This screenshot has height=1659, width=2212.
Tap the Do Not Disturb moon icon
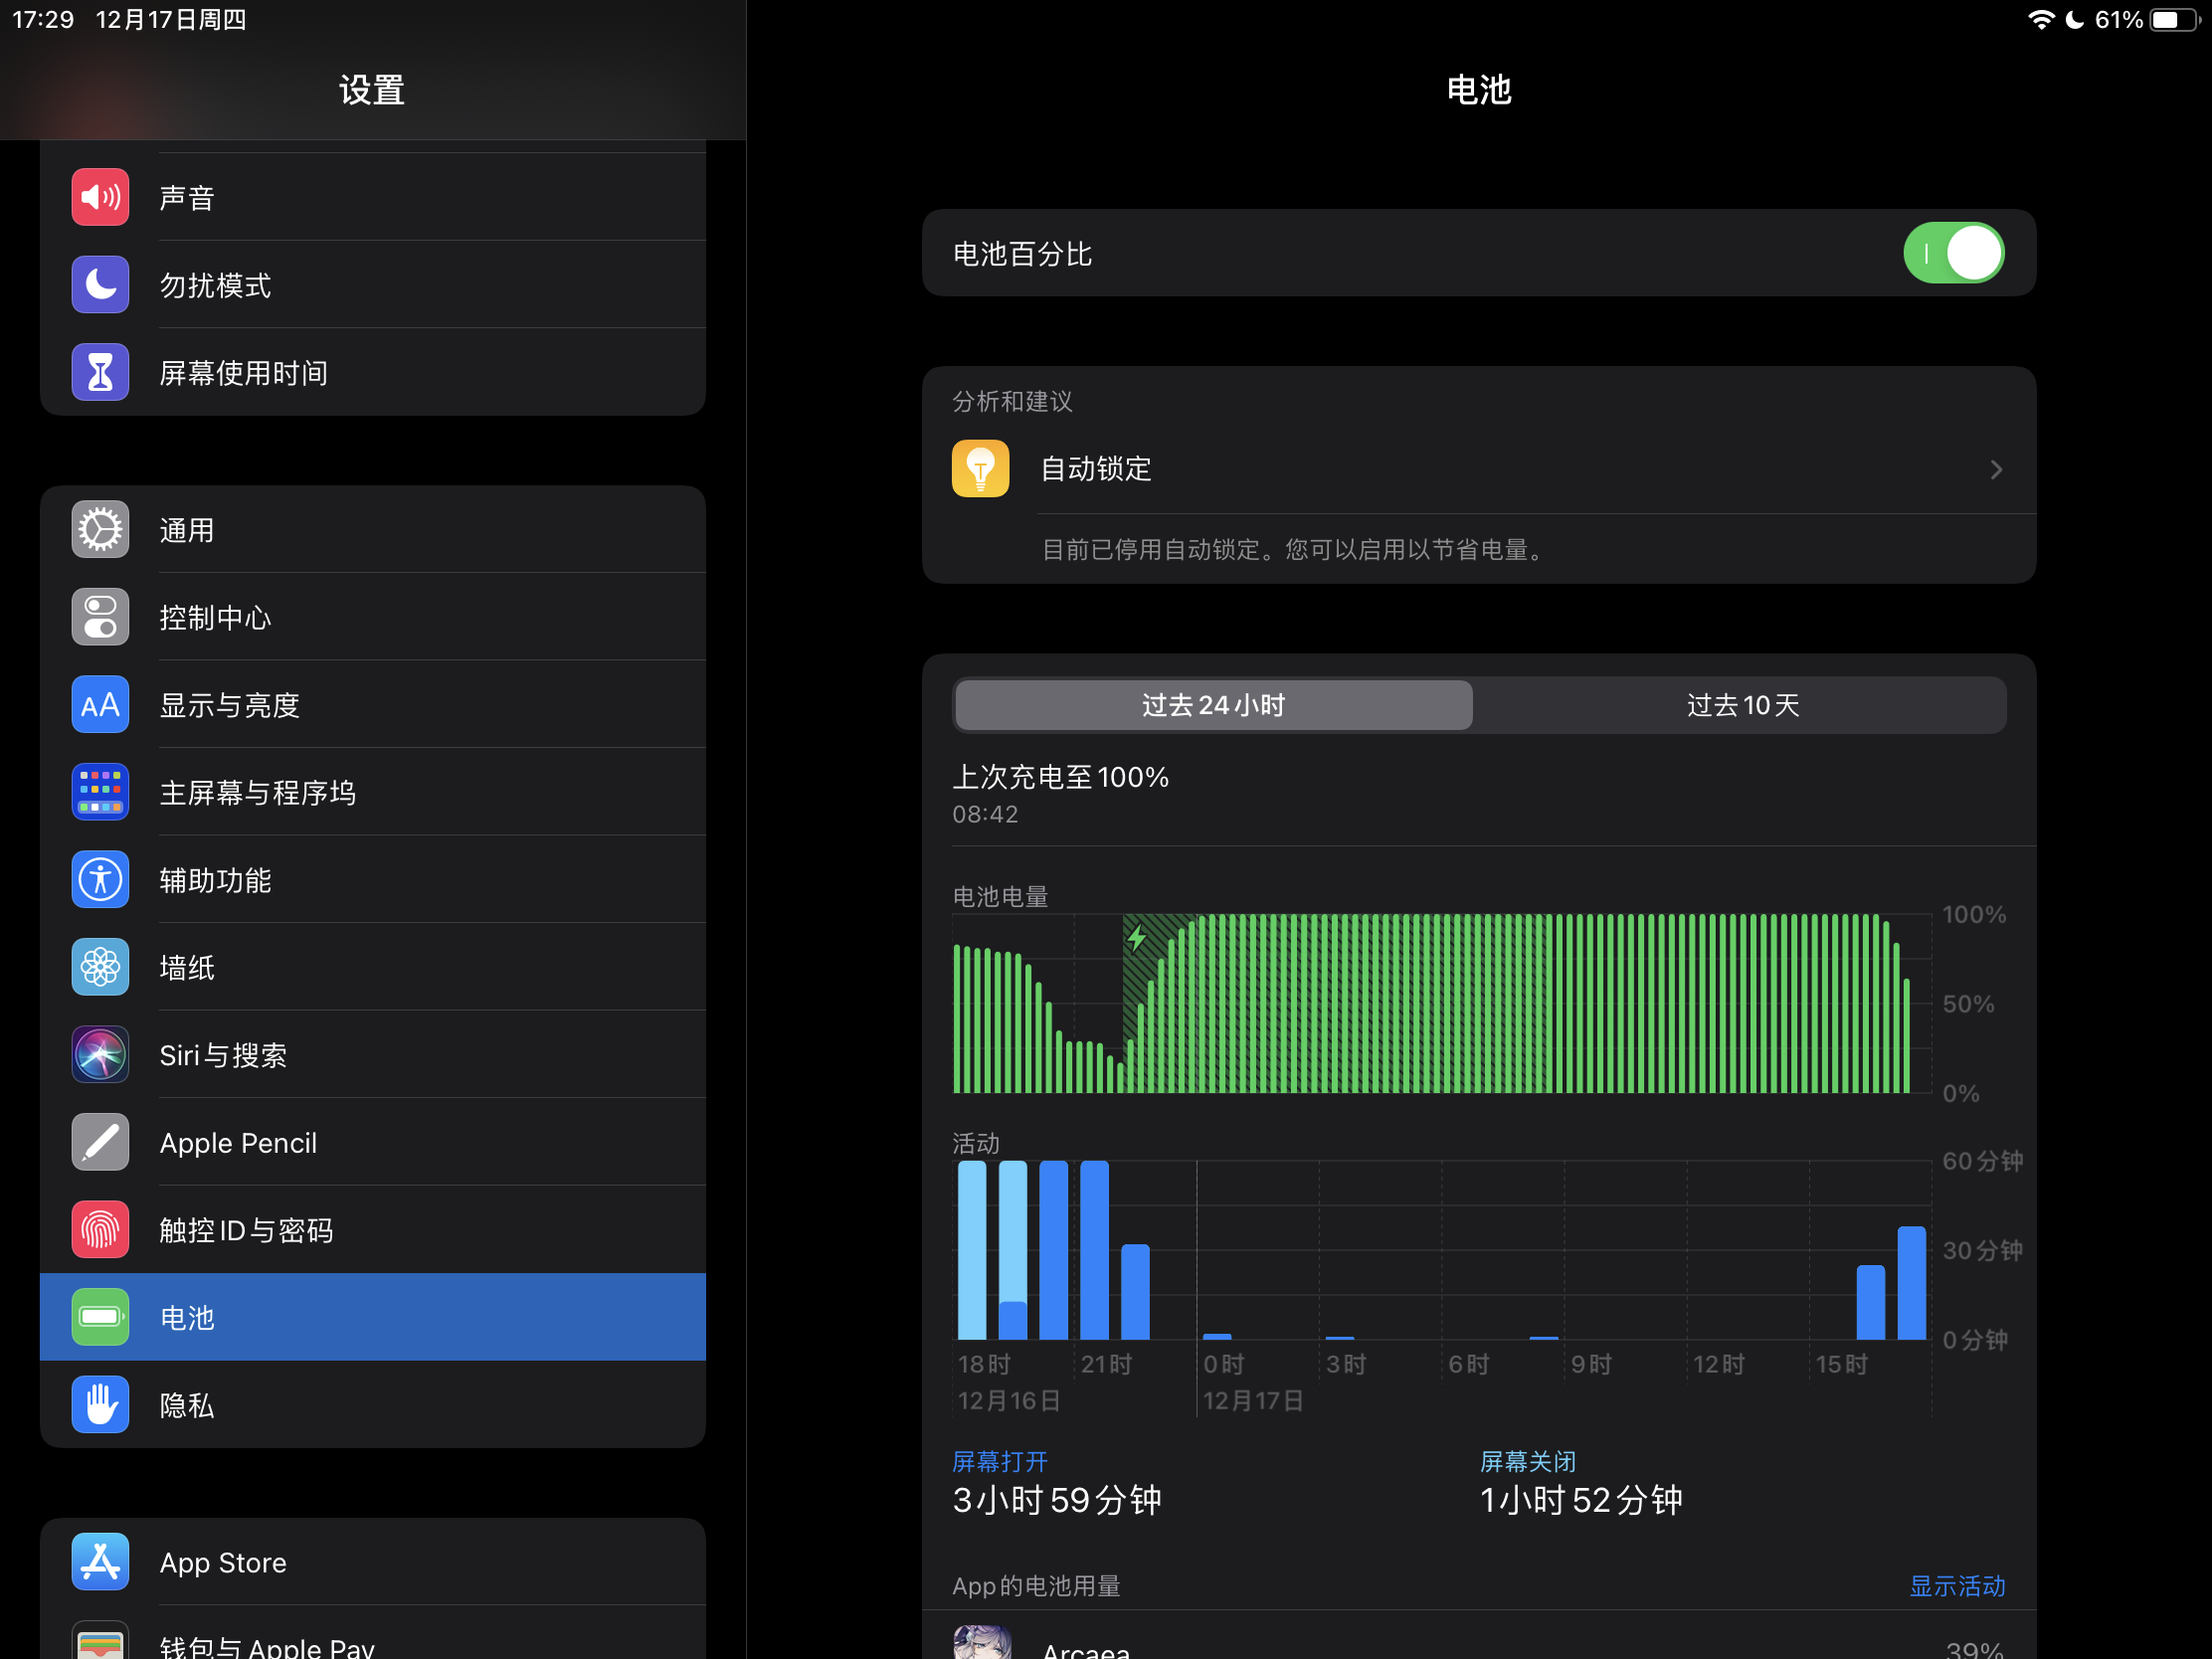click(100, 285)
